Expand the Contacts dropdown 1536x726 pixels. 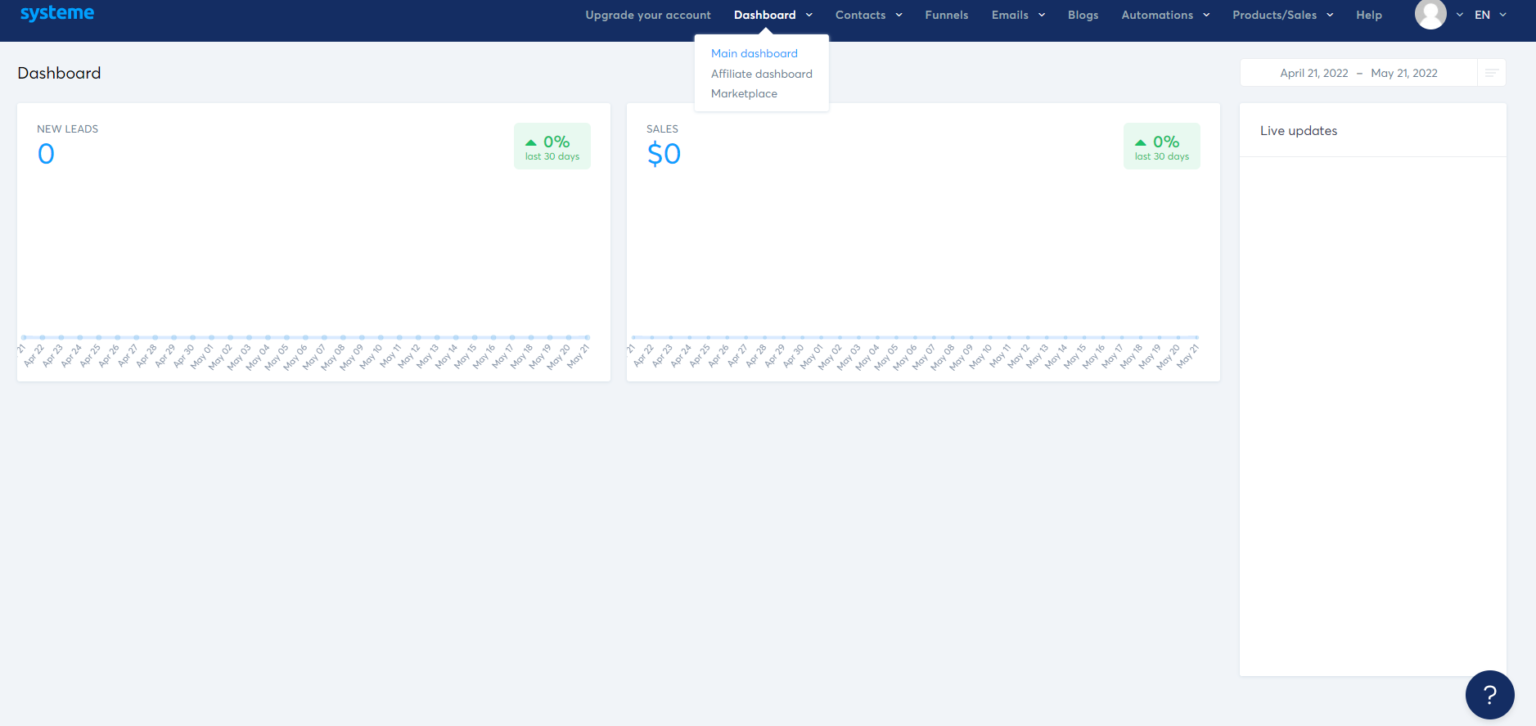pos(868,15)
